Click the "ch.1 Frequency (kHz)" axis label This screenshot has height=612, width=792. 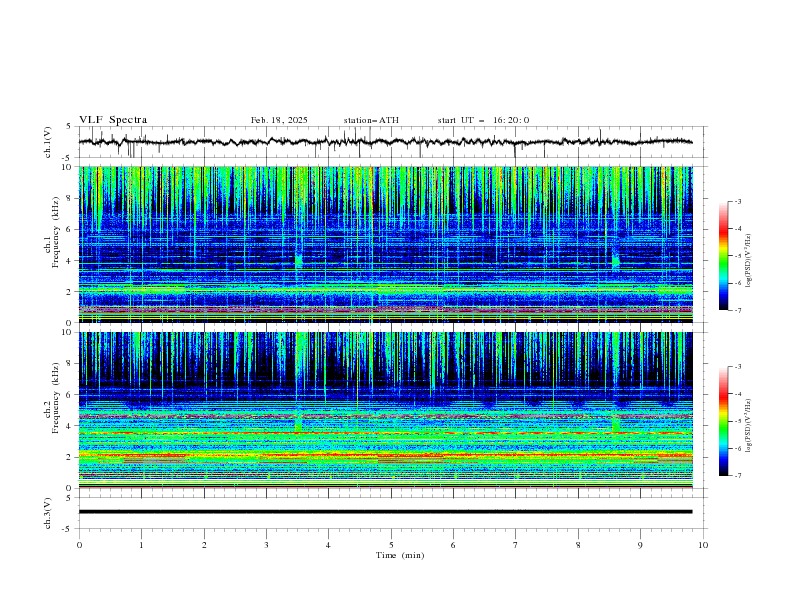(52, 232)
